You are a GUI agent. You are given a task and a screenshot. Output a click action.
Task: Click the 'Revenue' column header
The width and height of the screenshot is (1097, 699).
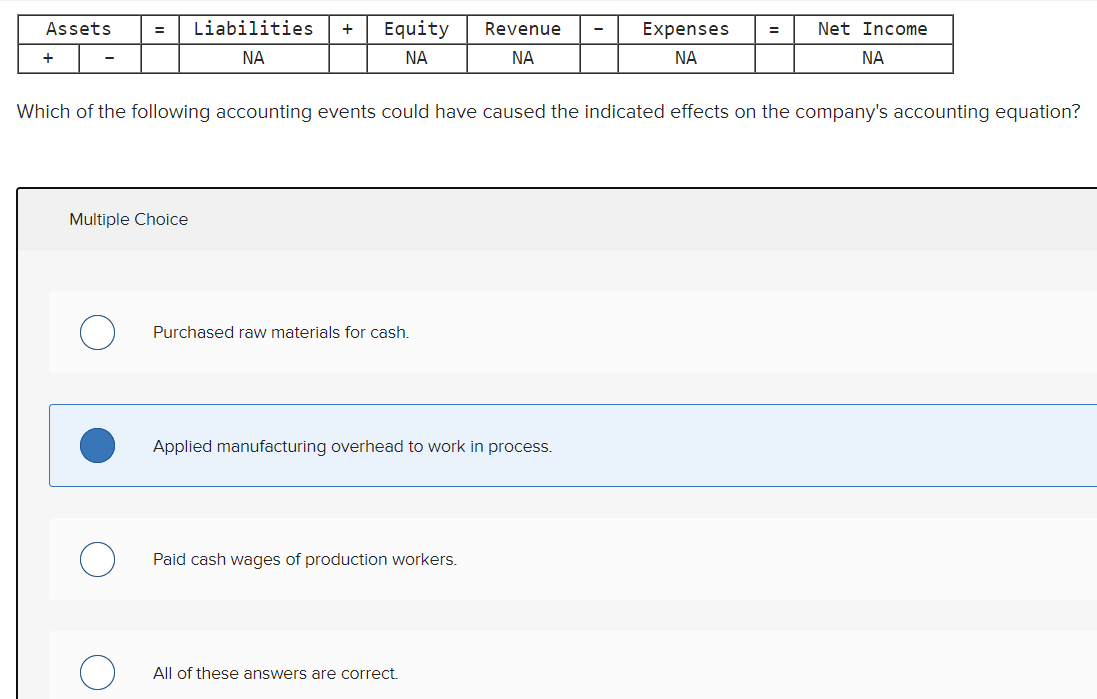coord(523,29)
